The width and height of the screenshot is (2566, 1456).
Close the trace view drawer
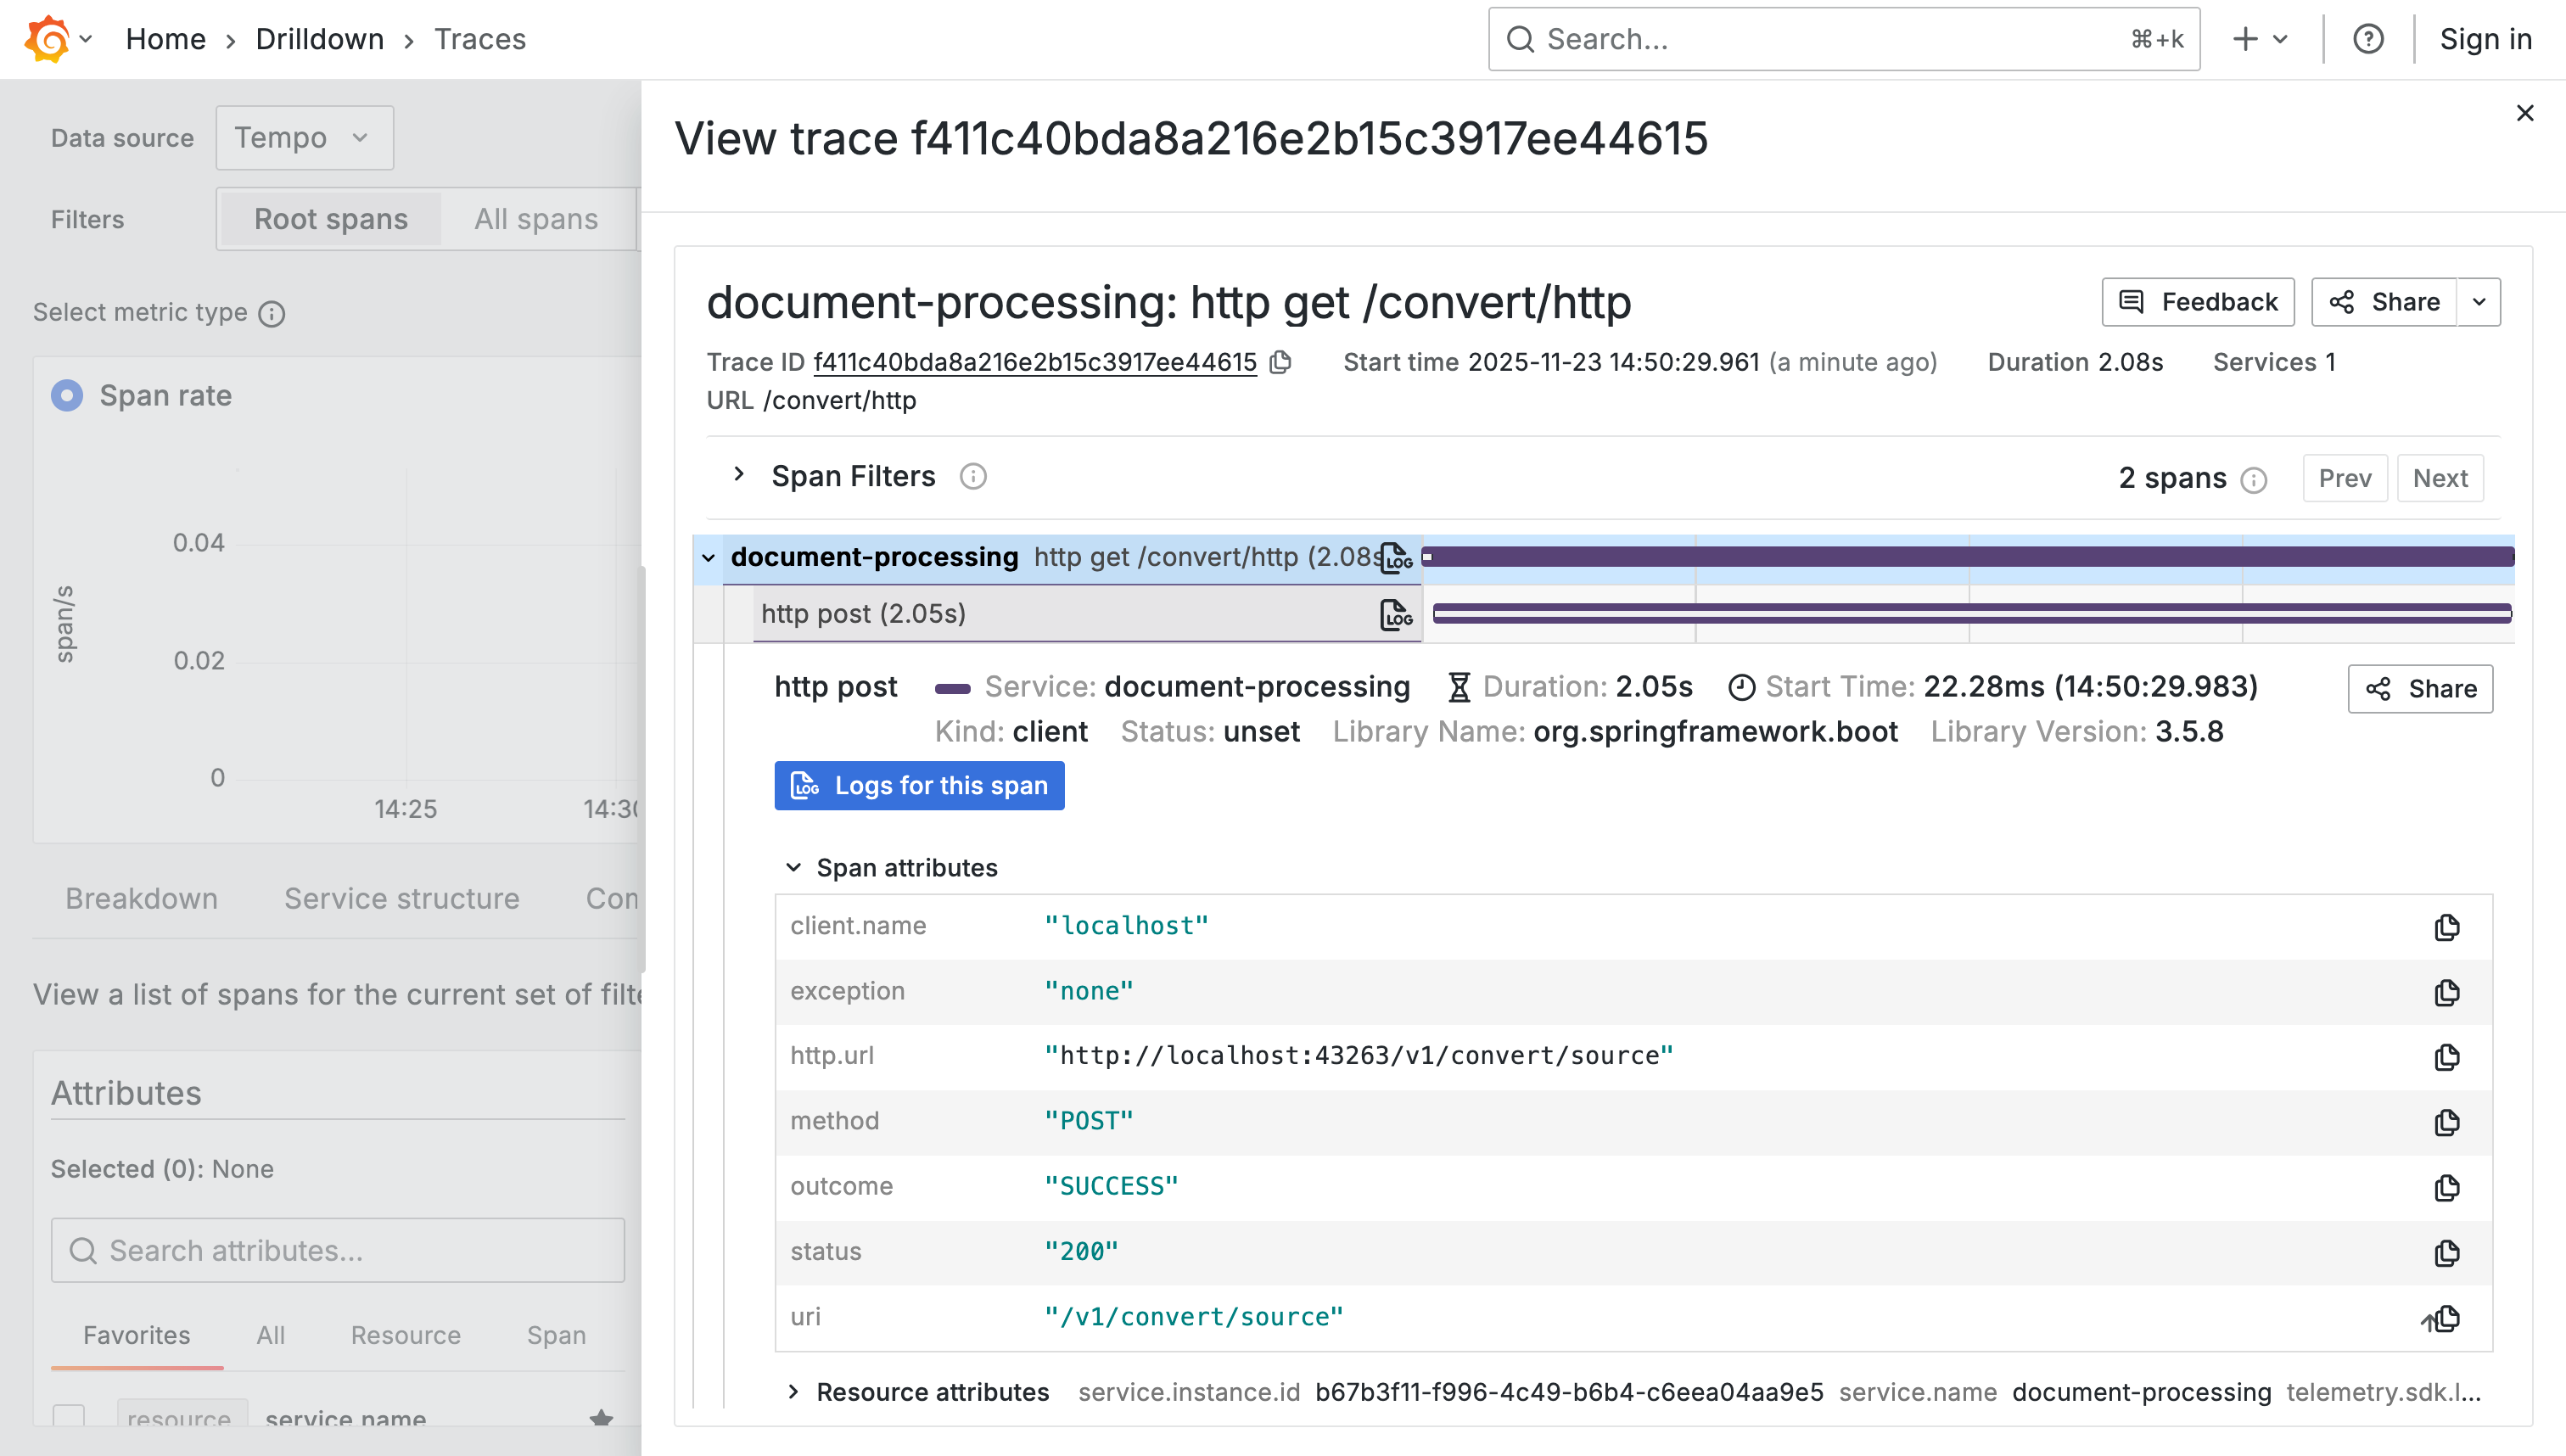pyautogui.click(x=2525, y=113)
